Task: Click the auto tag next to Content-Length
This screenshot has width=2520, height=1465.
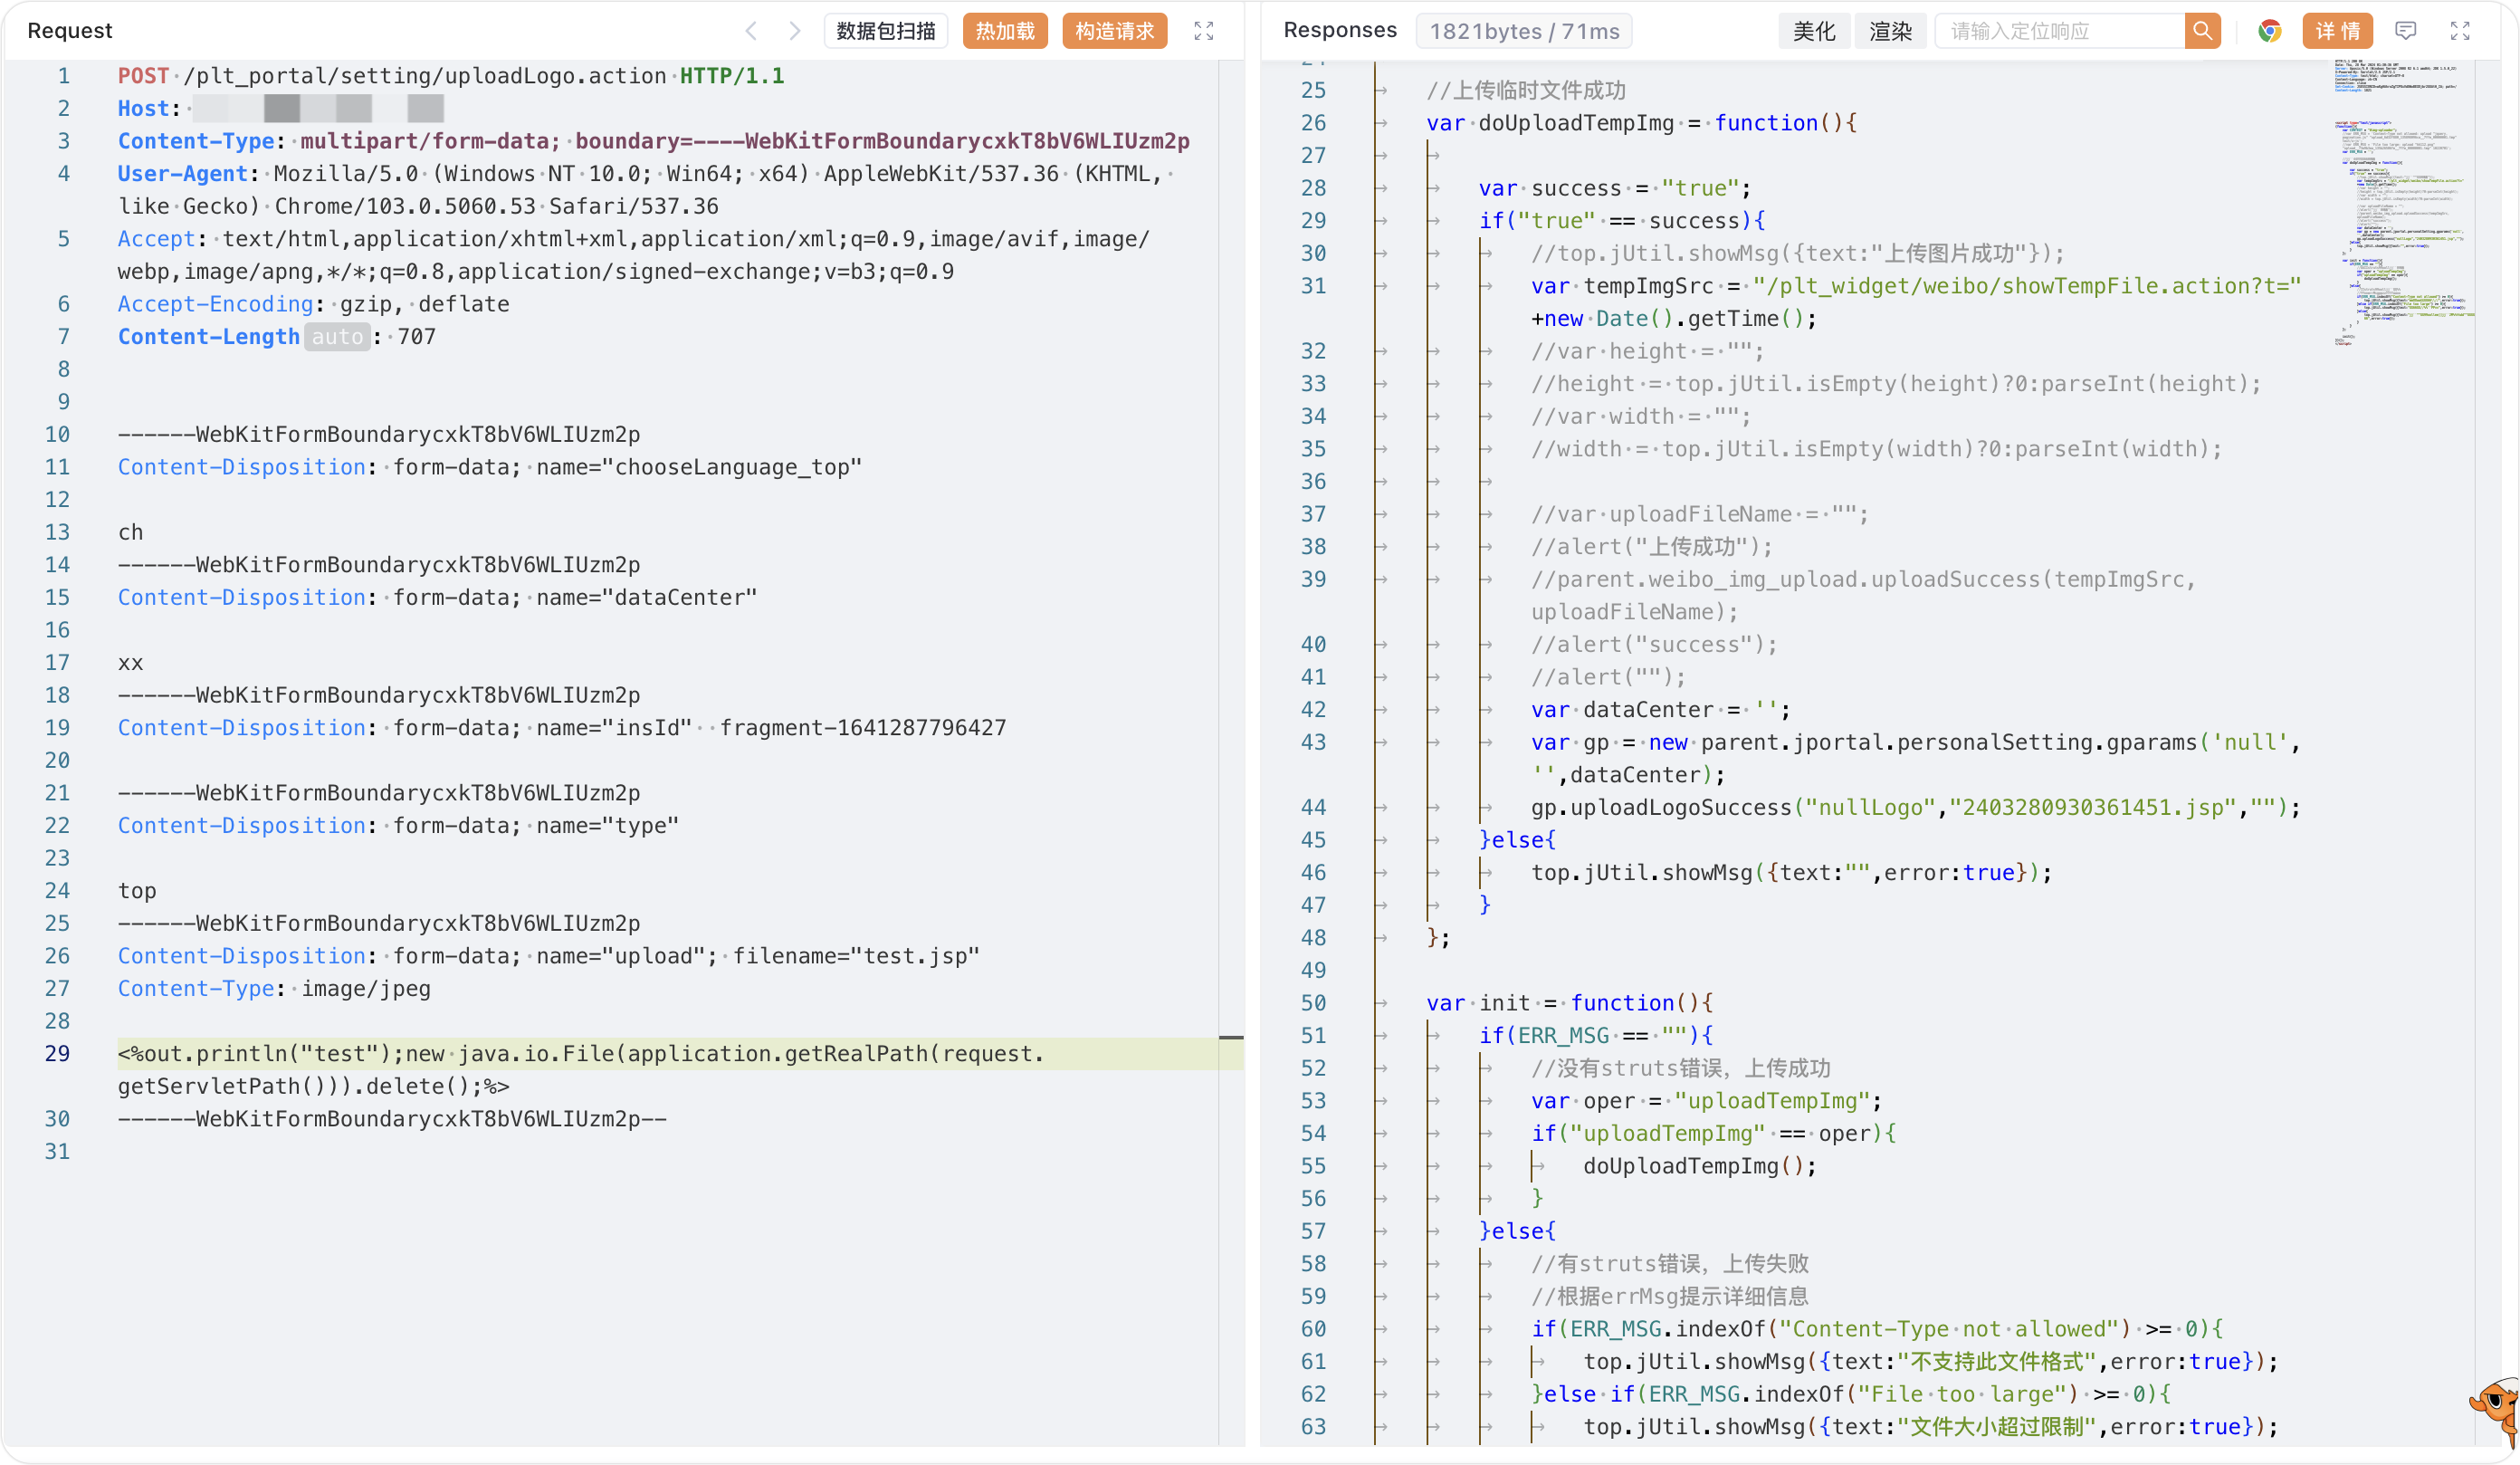Action: 337,337
